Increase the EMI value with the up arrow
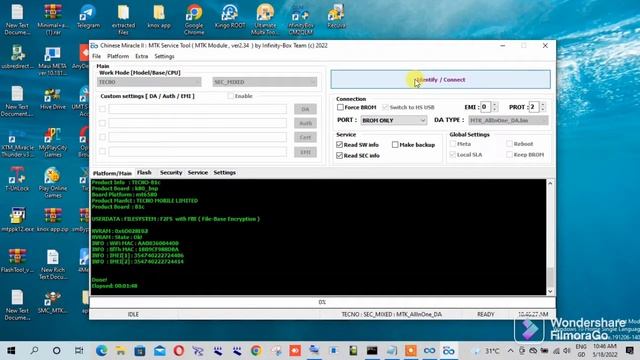Screen dimensions: 640x360 tap(495, 104)
